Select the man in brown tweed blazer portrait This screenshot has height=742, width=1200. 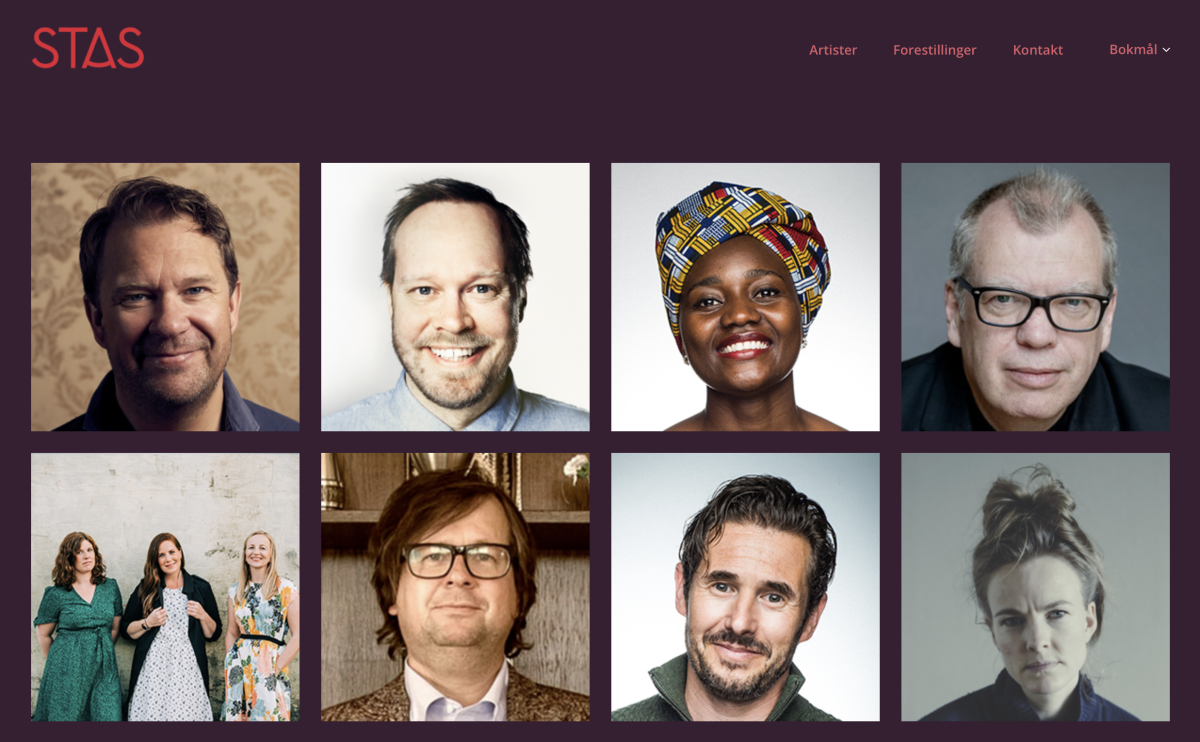pos(455,587)
